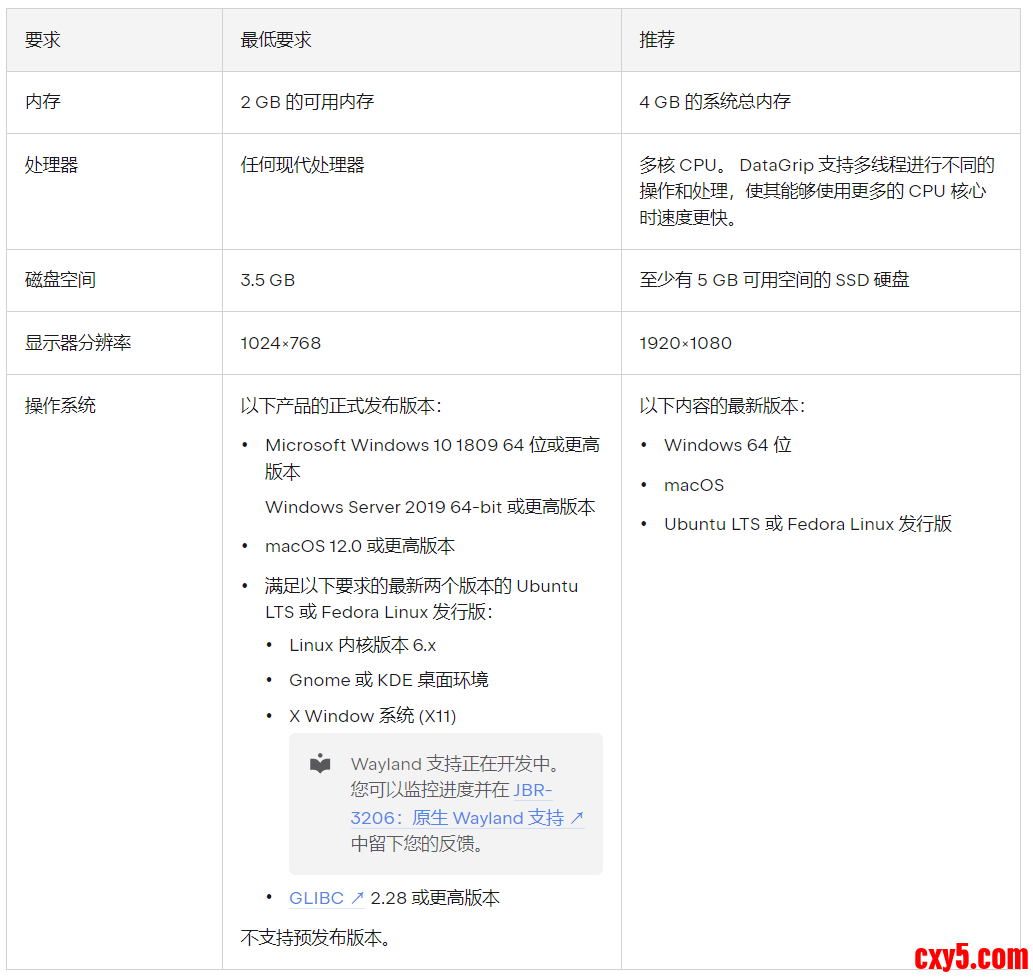Viewport: 1033px width, 977px height.
Task: Click the 任何现代处理器 cell text
Action: pyautogui.click(x=302, y=165)
